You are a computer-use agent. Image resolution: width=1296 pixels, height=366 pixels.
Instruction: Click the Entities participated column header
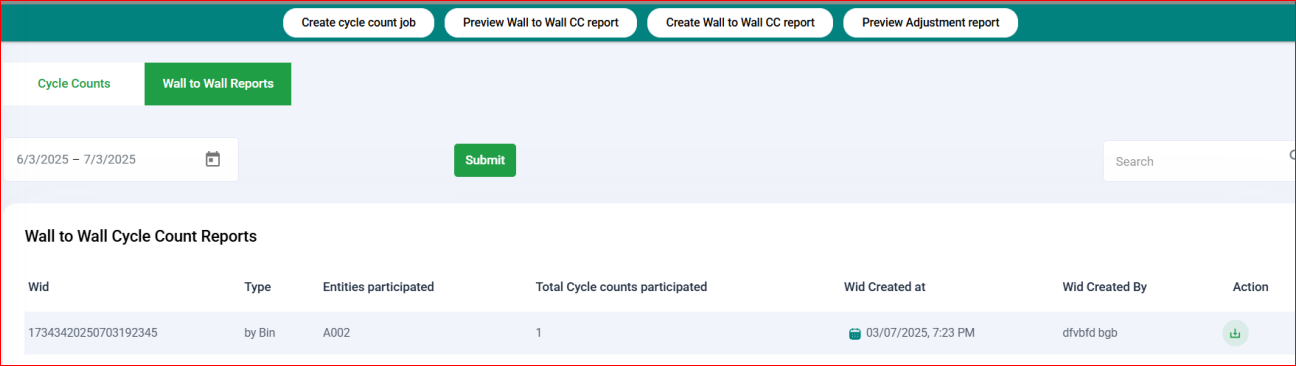click(x=379, y=287)
